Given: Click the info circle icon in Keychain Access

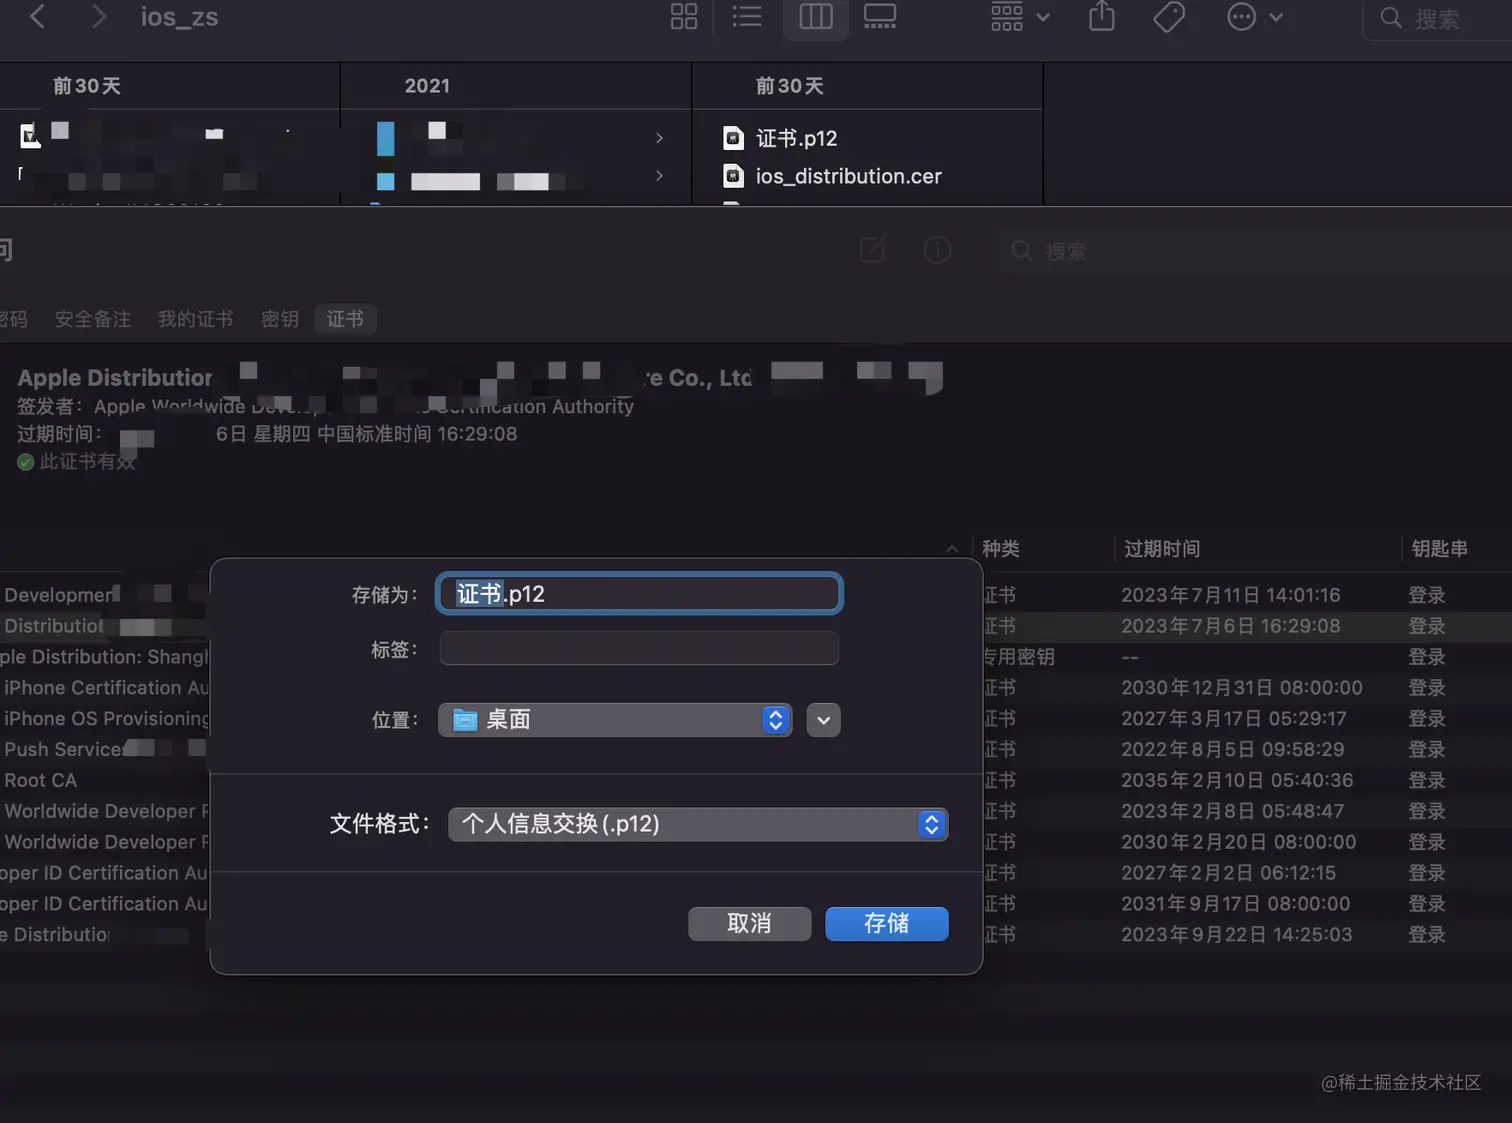Looking at the screenshot, I should click(937, 250).
